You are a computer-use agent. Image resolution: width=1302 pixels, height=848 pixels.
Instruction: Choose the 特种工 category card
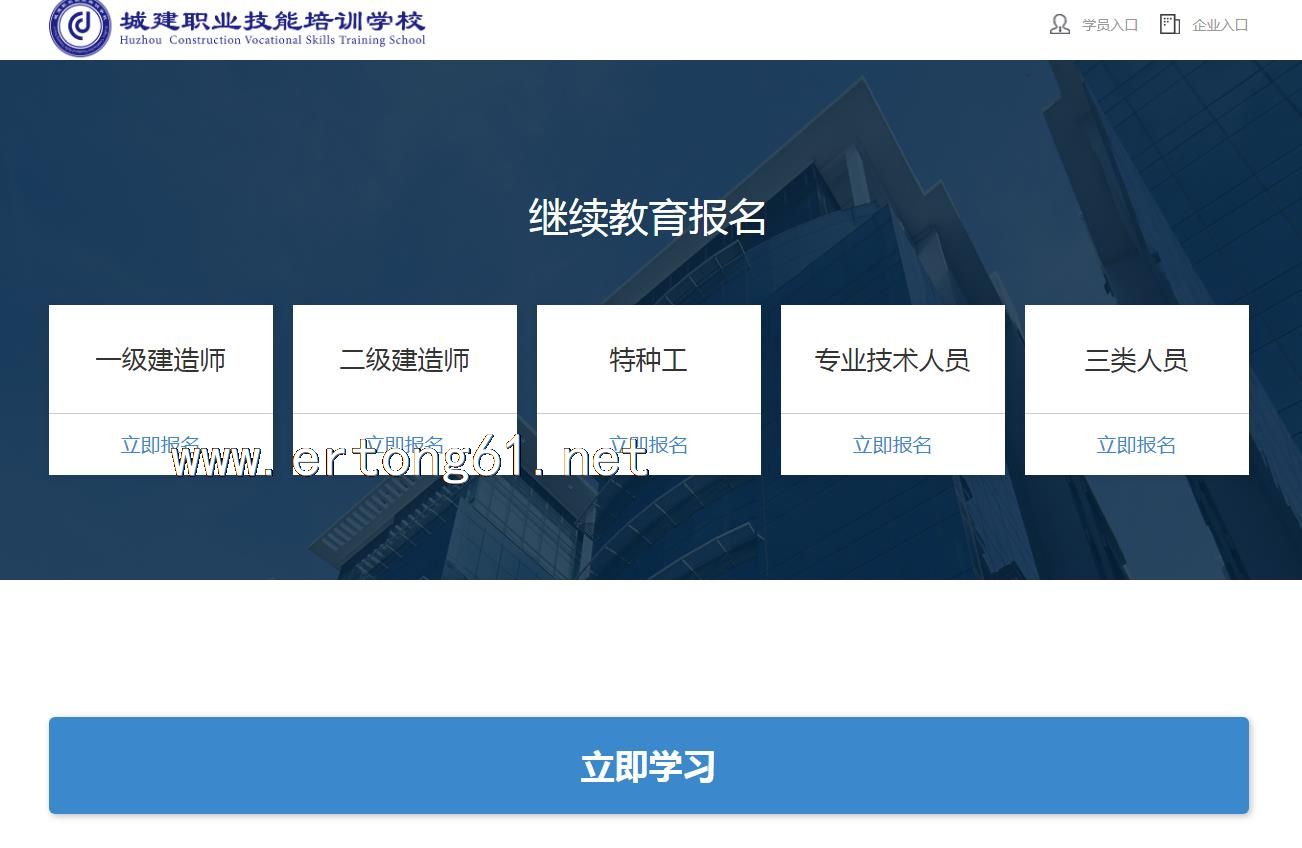point(649,360)
